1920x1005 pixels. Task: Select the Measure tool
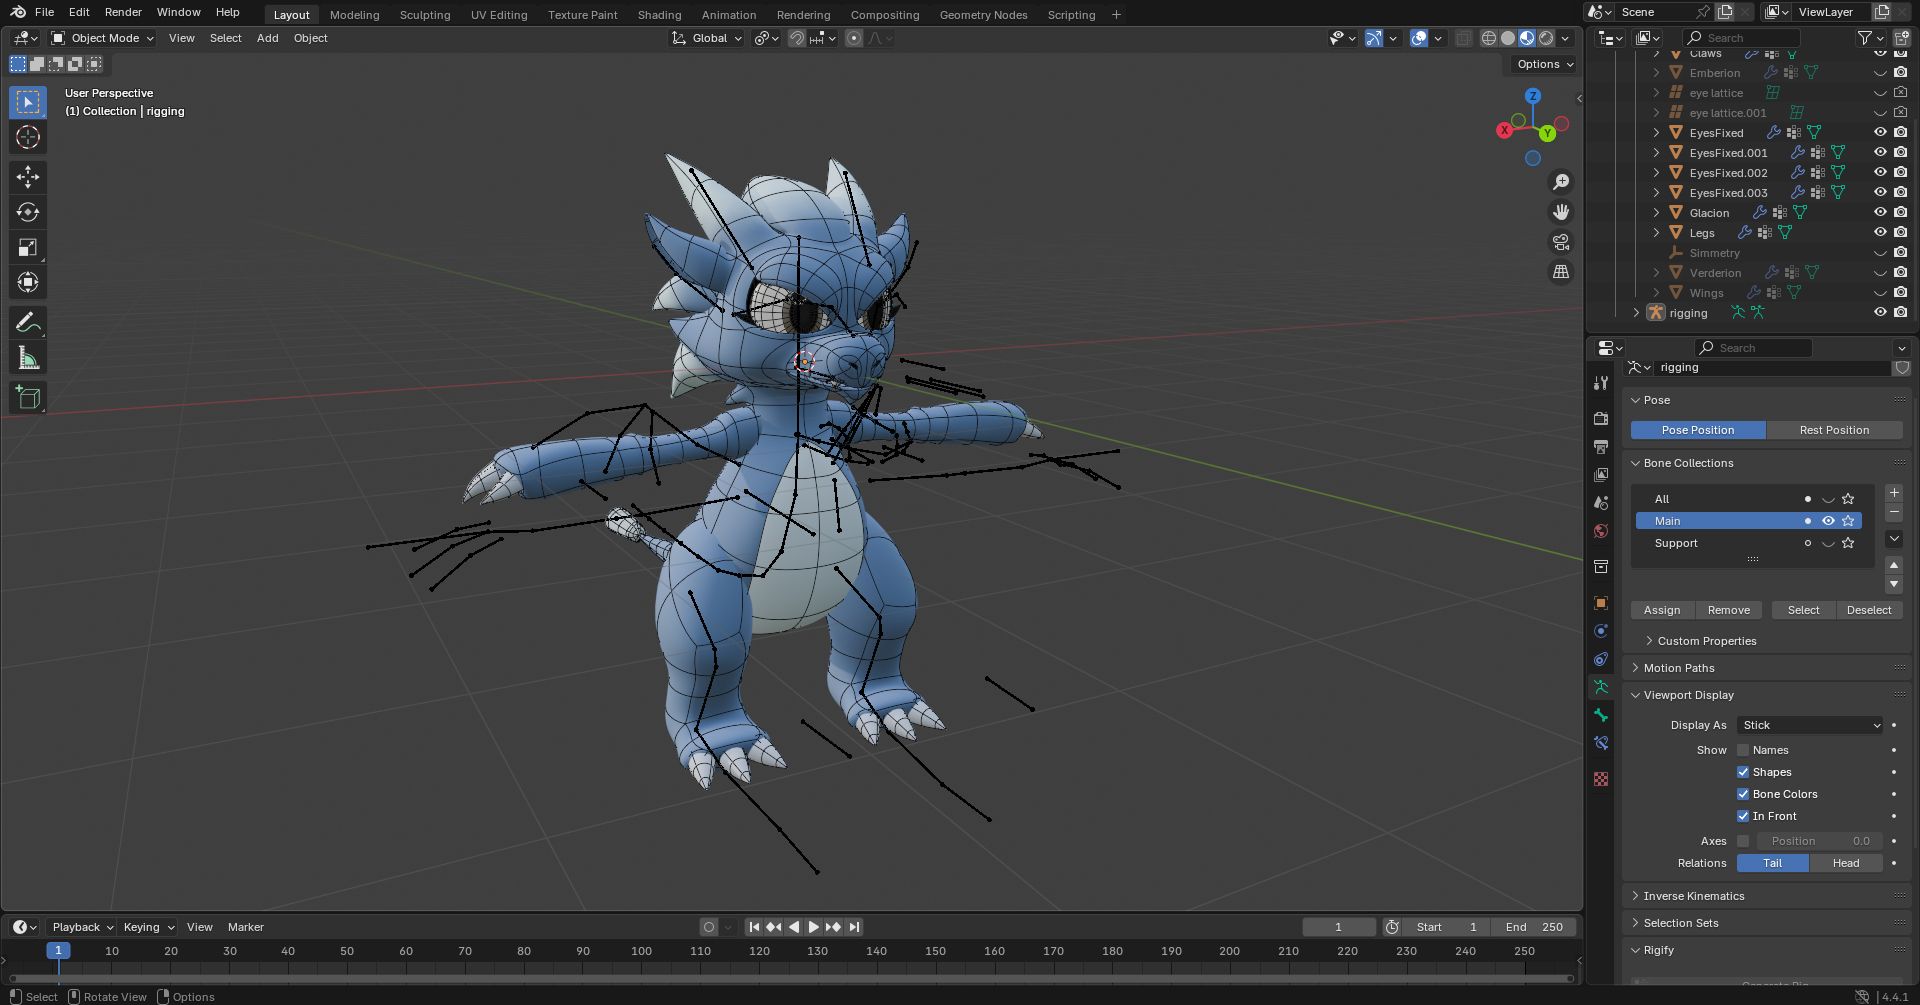click(x=28, y=357)
